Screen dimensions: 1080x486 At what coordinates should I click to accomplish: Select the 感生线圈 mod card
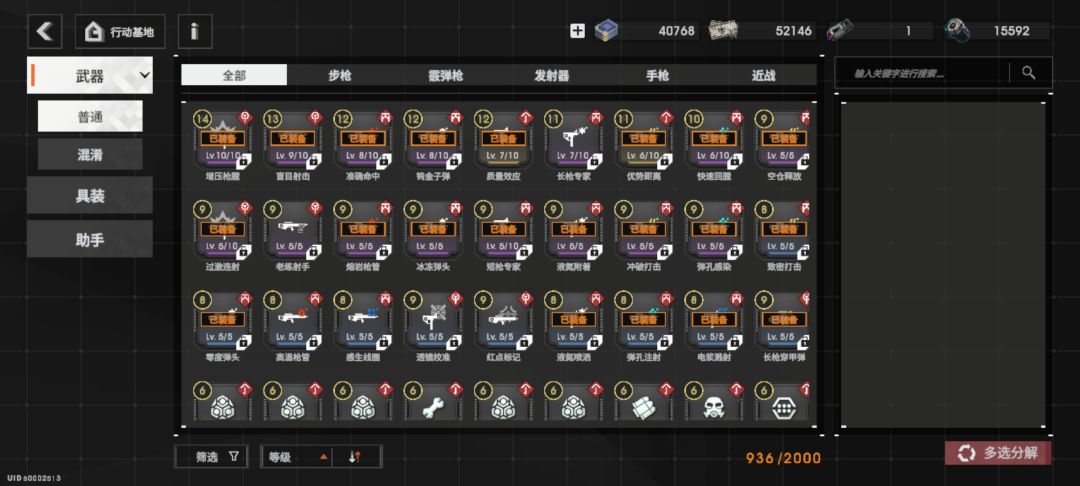363,326
